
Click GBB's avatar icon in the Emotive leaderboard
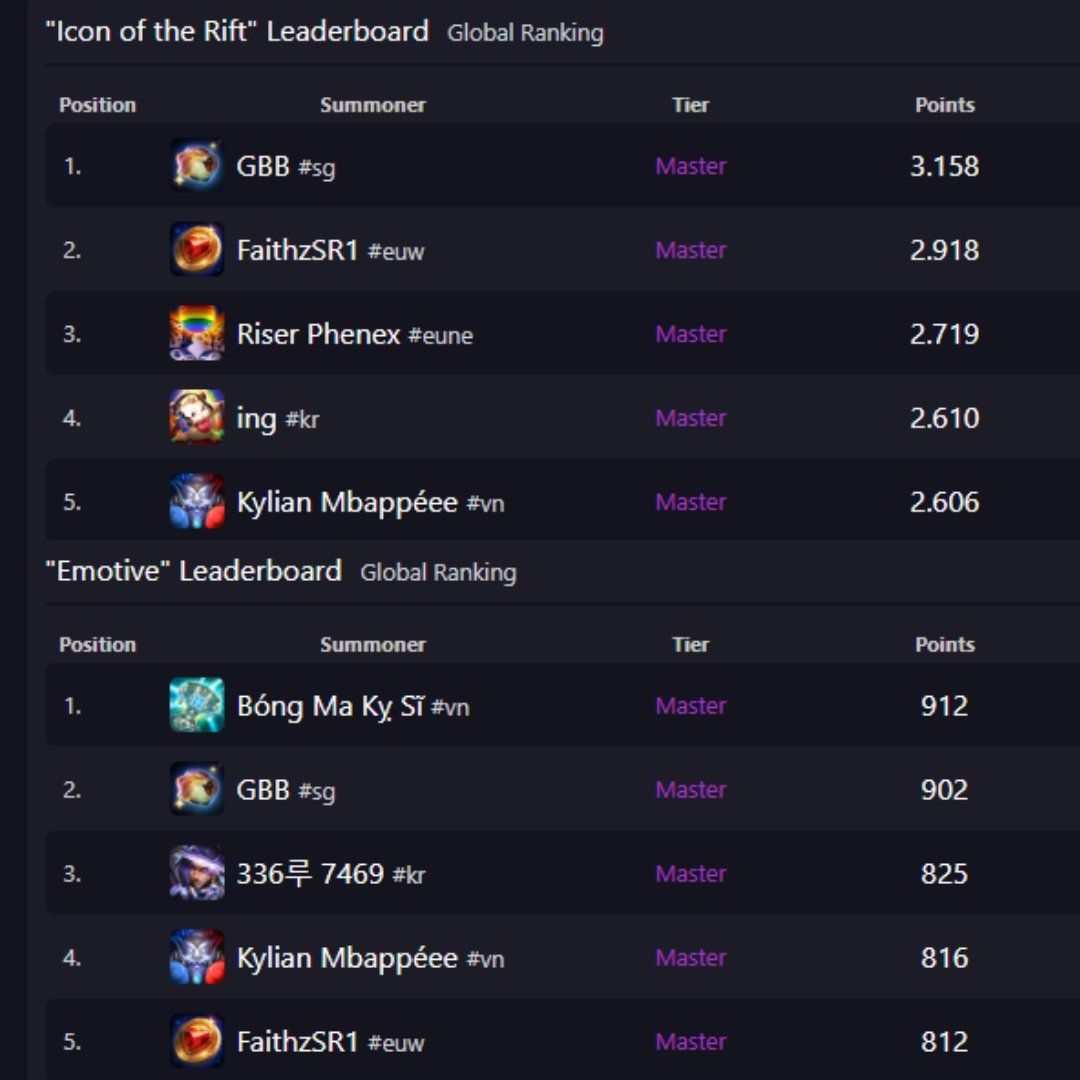[x=197, y=789]
